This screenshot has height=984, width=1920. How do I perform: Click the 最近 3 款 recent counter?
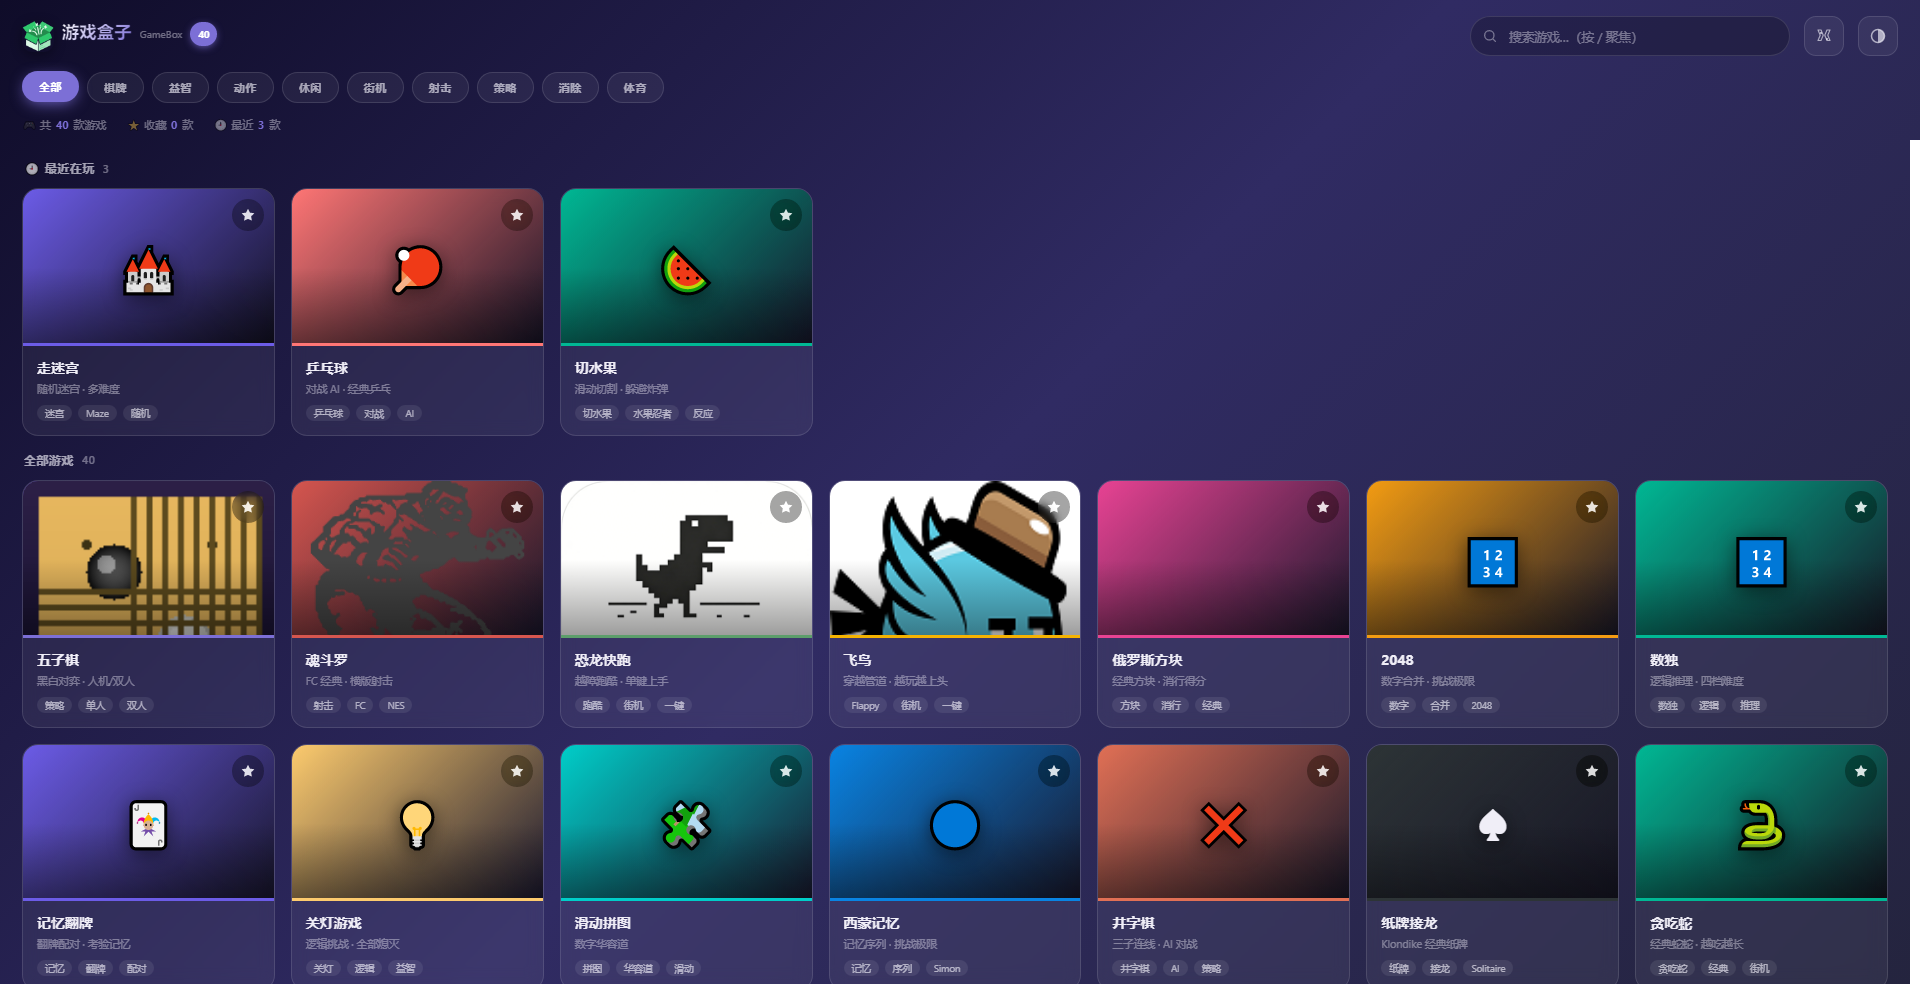(x=248, y=125)
